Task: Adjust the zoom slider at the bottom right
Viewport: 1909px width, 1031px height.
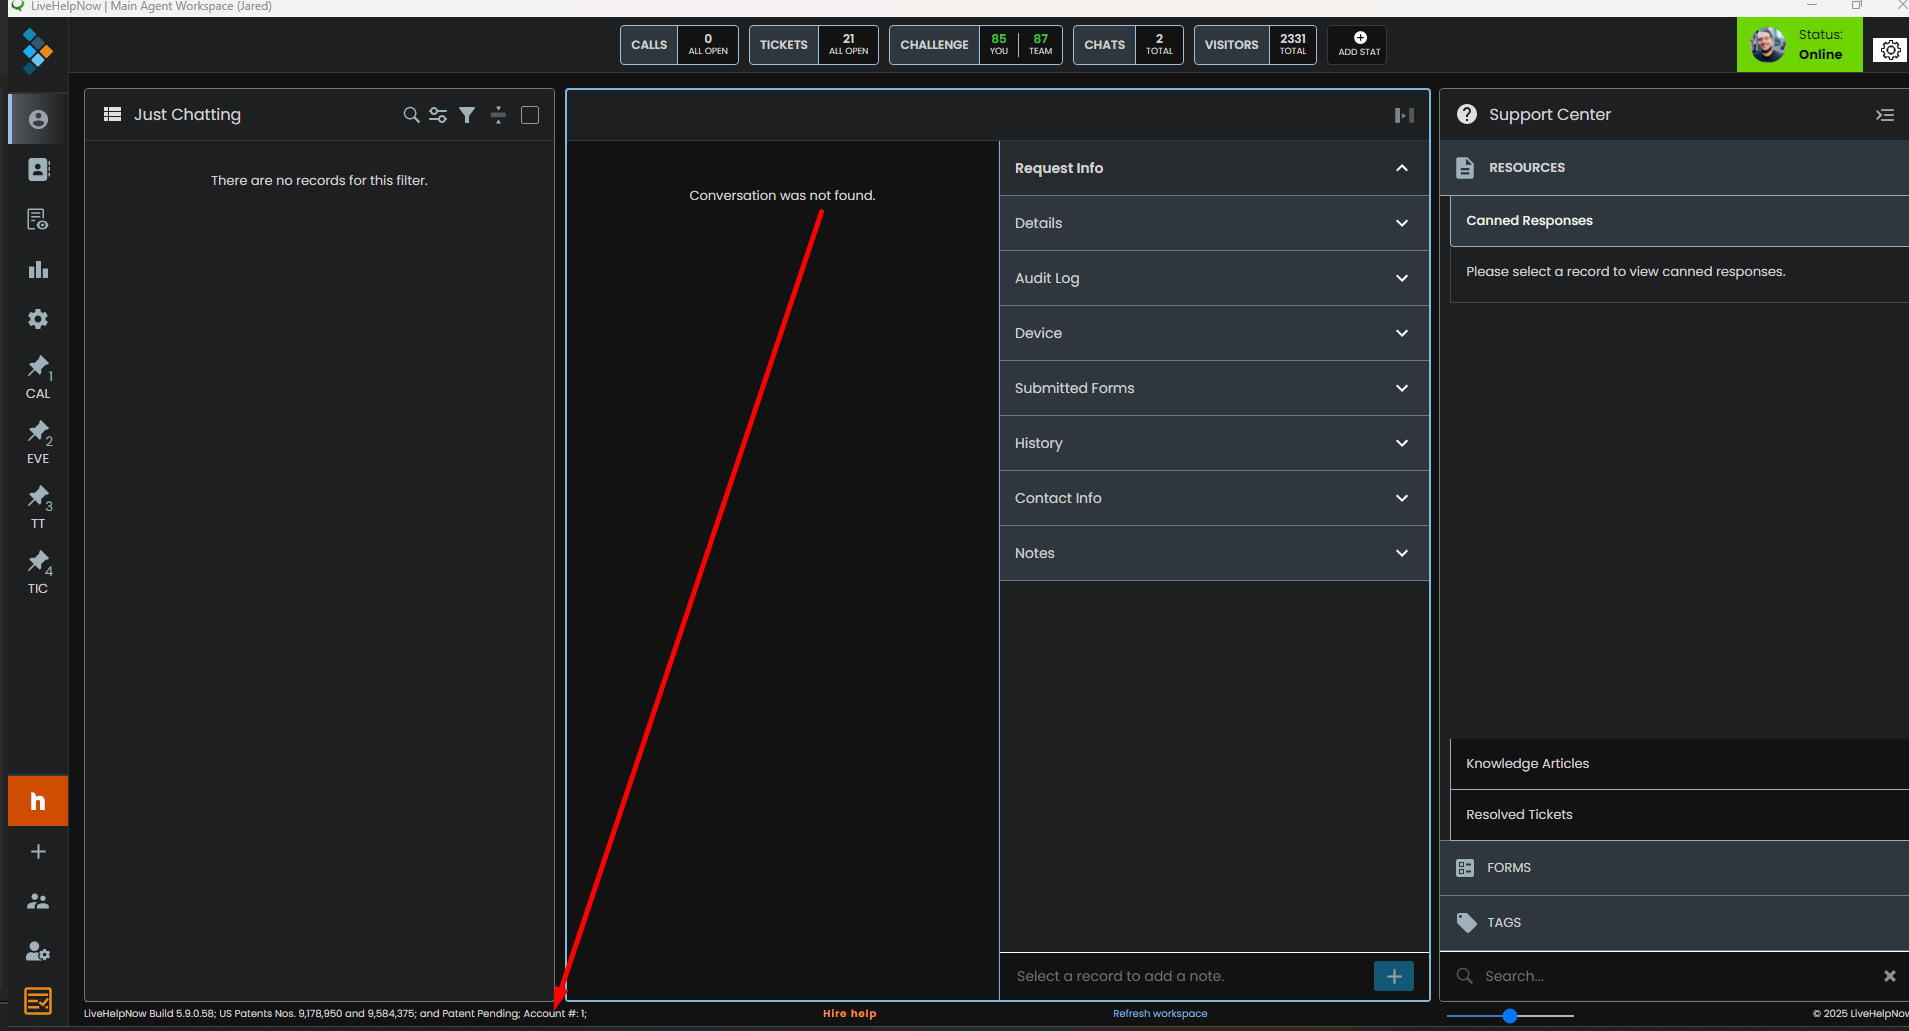Action: pyautogui.click(x=1510, y=1016)
